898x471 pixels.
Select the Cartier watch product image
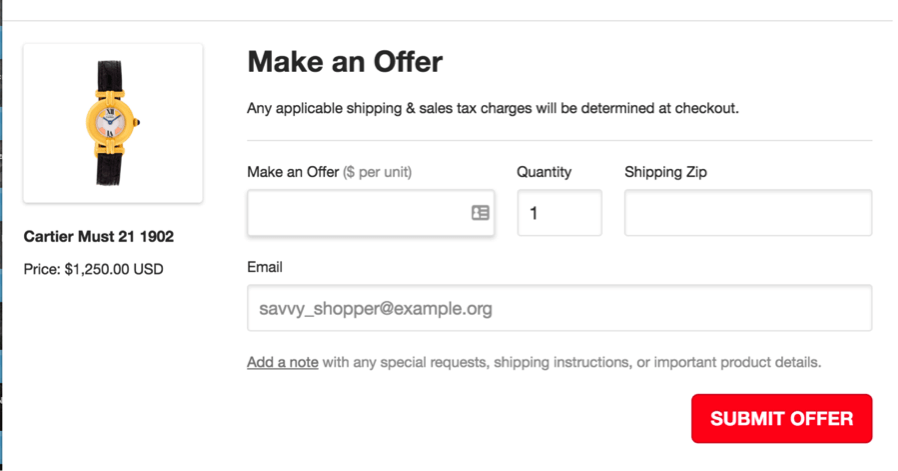point(113,123)
